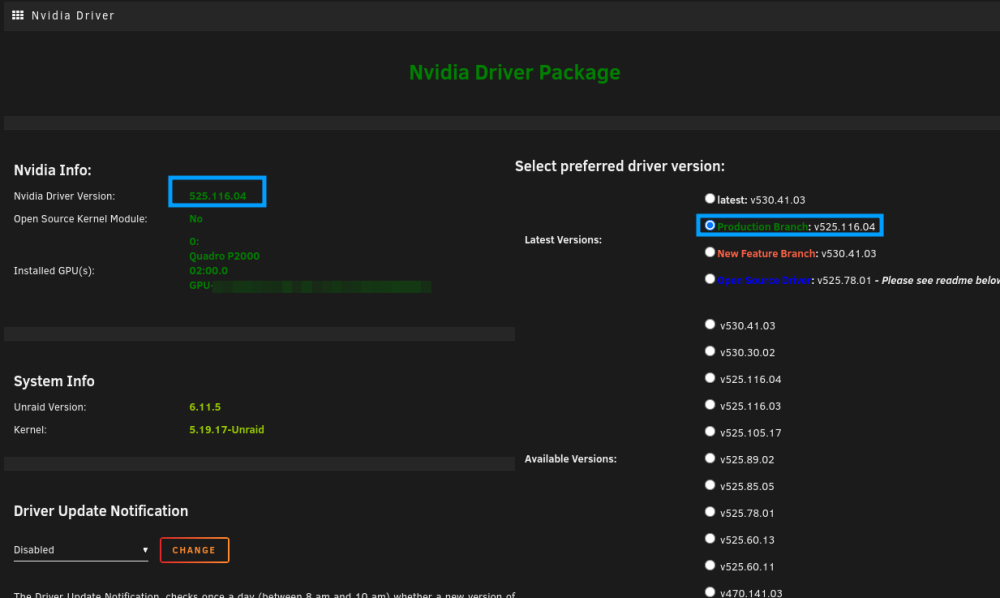Image resolution: width=1000 pixels, height=598 pixels.
Task: Click the Nvidia Info heading
Action: 52,170
